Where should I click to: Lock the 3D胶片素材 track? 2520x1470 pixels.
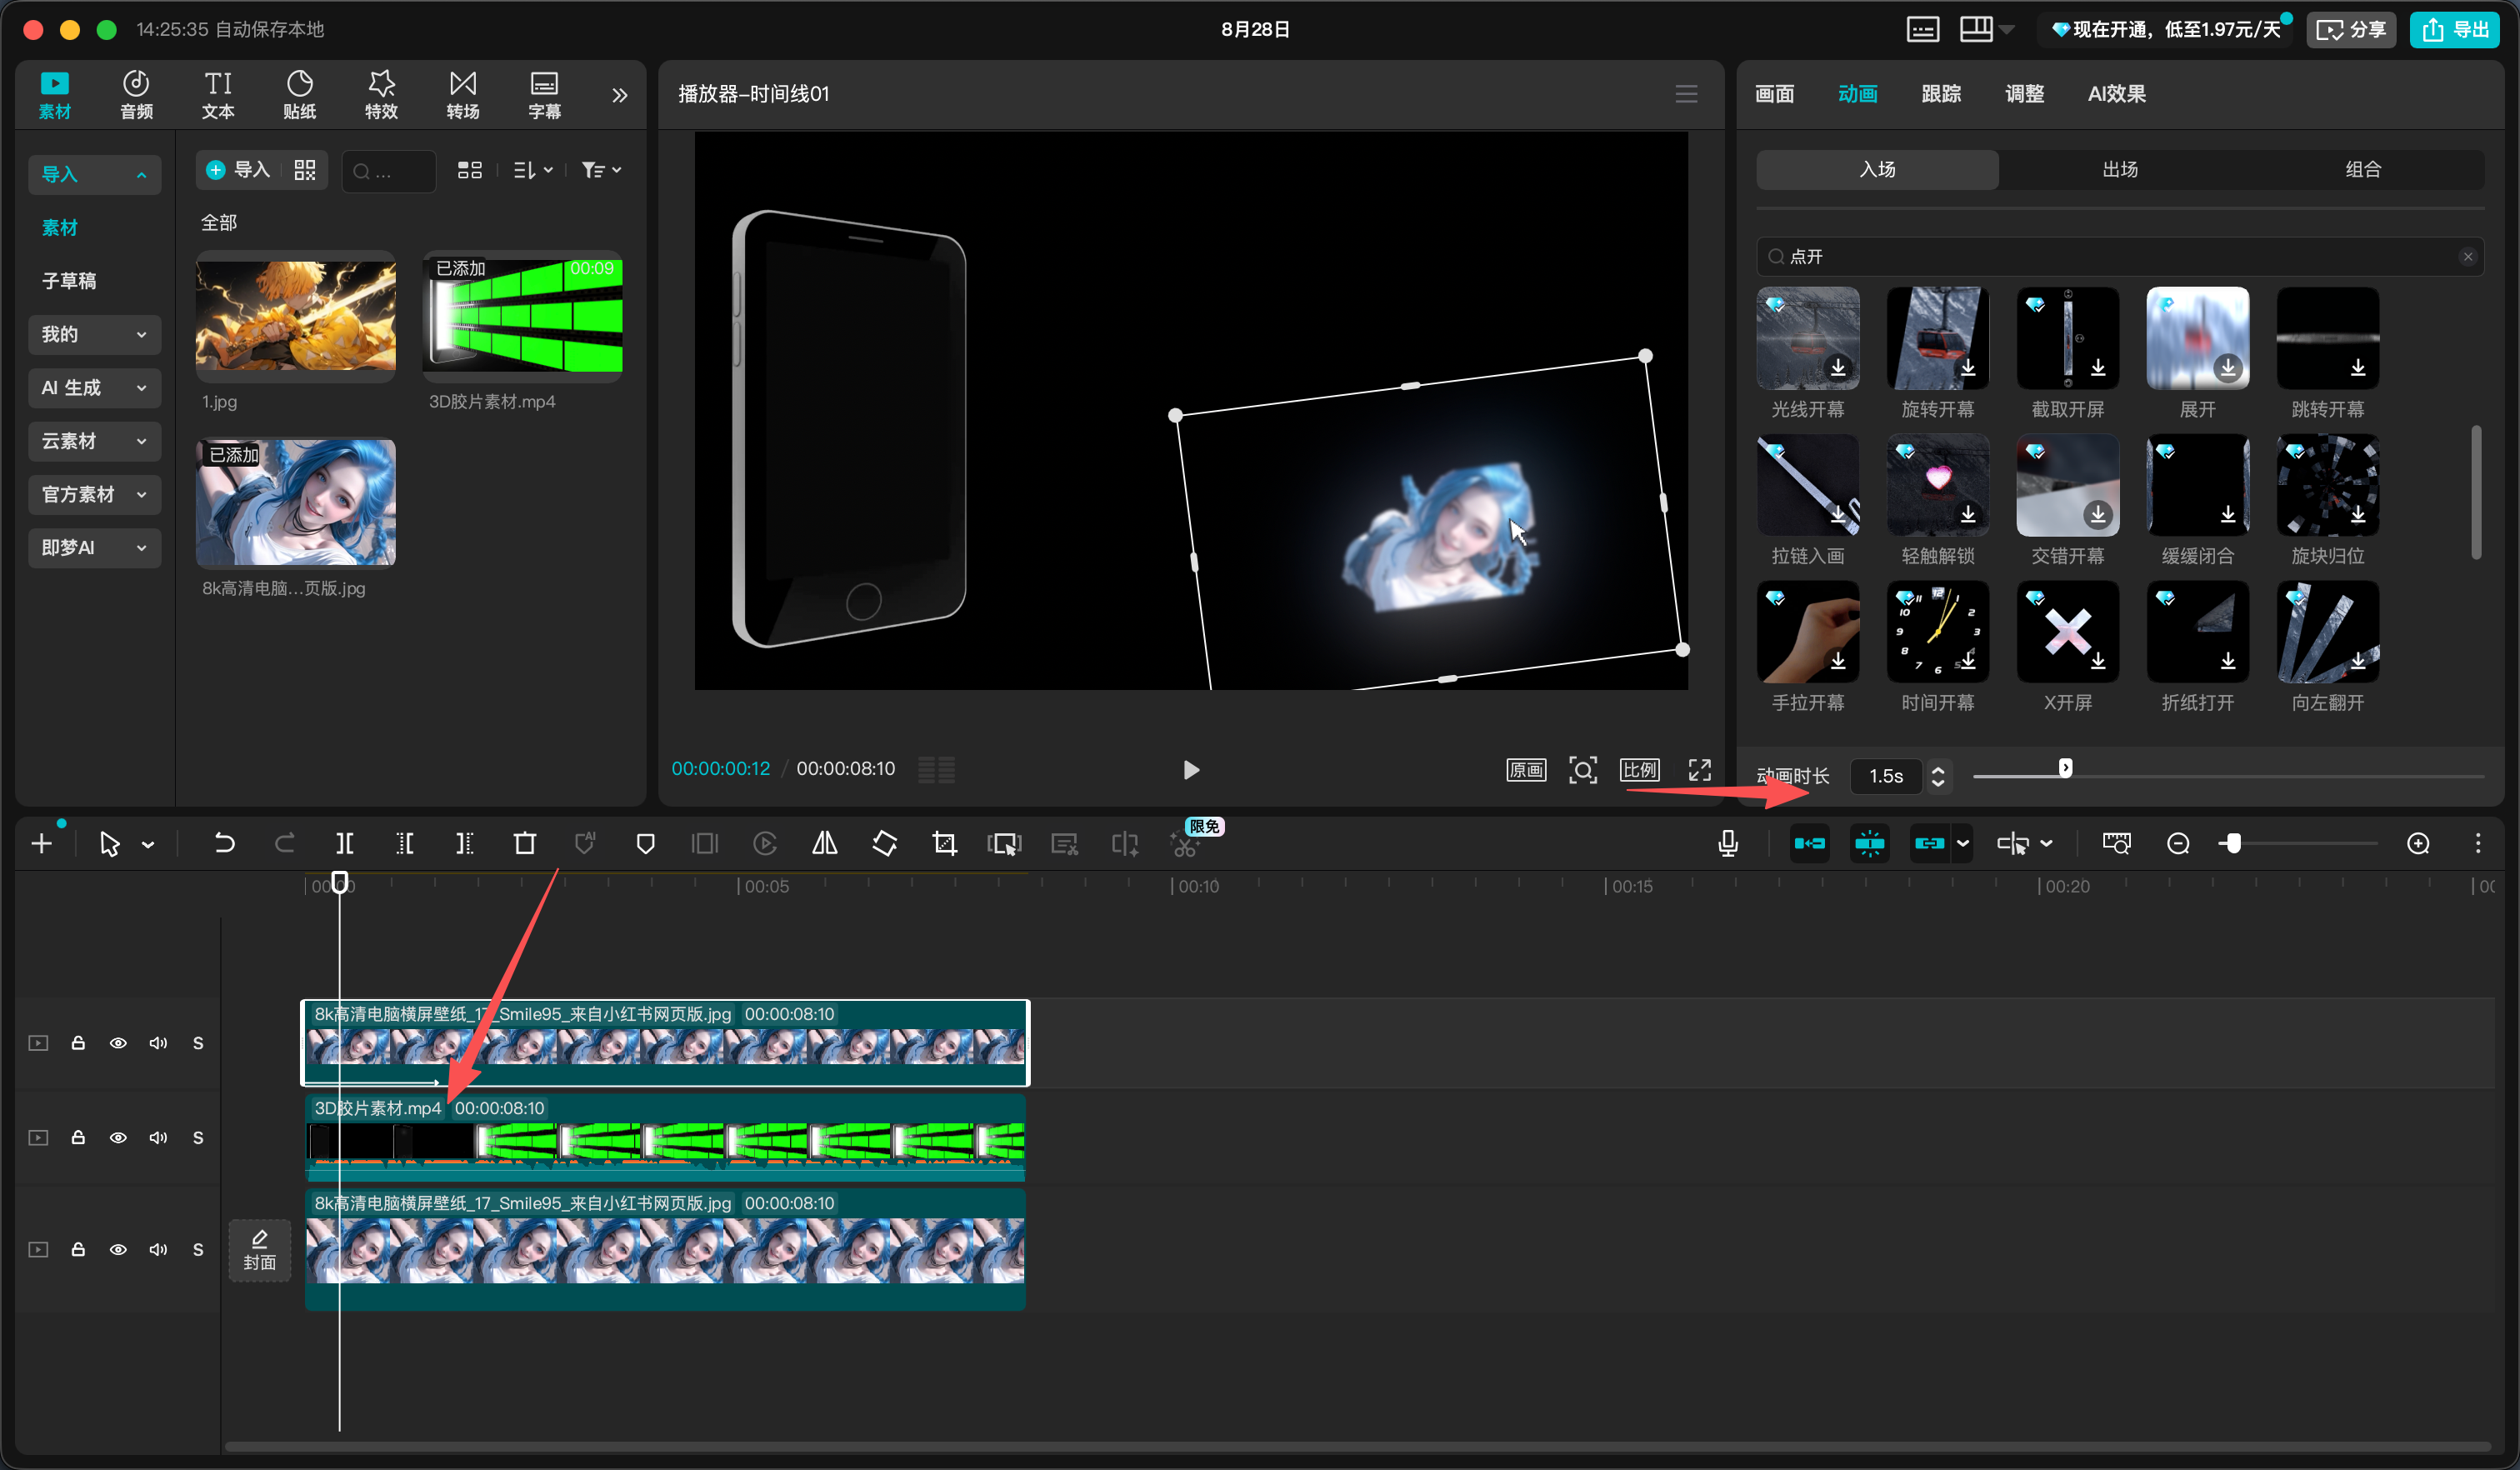click(x=78, y=1137)
